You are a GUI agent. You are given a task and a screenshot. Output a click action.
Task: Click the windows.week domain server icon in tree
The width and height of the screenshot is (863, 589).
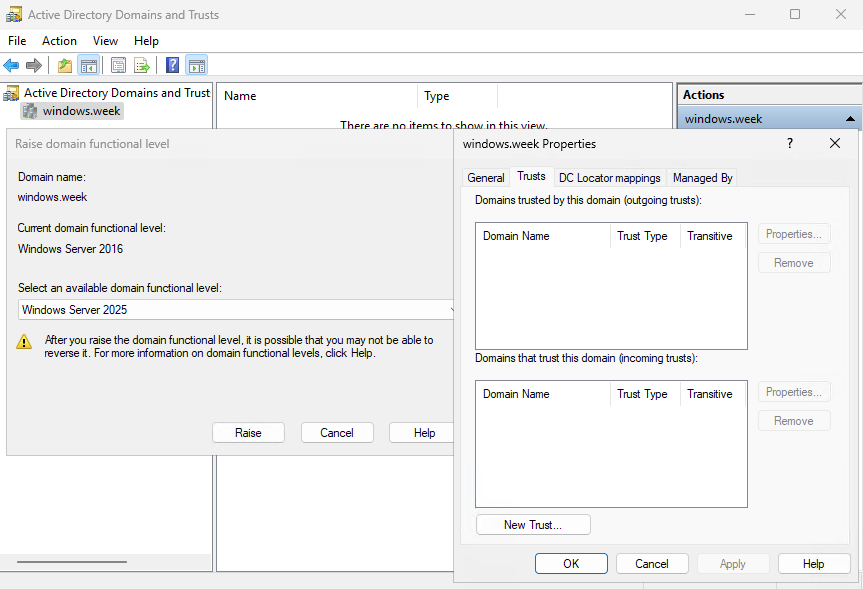tap(30, 111)
